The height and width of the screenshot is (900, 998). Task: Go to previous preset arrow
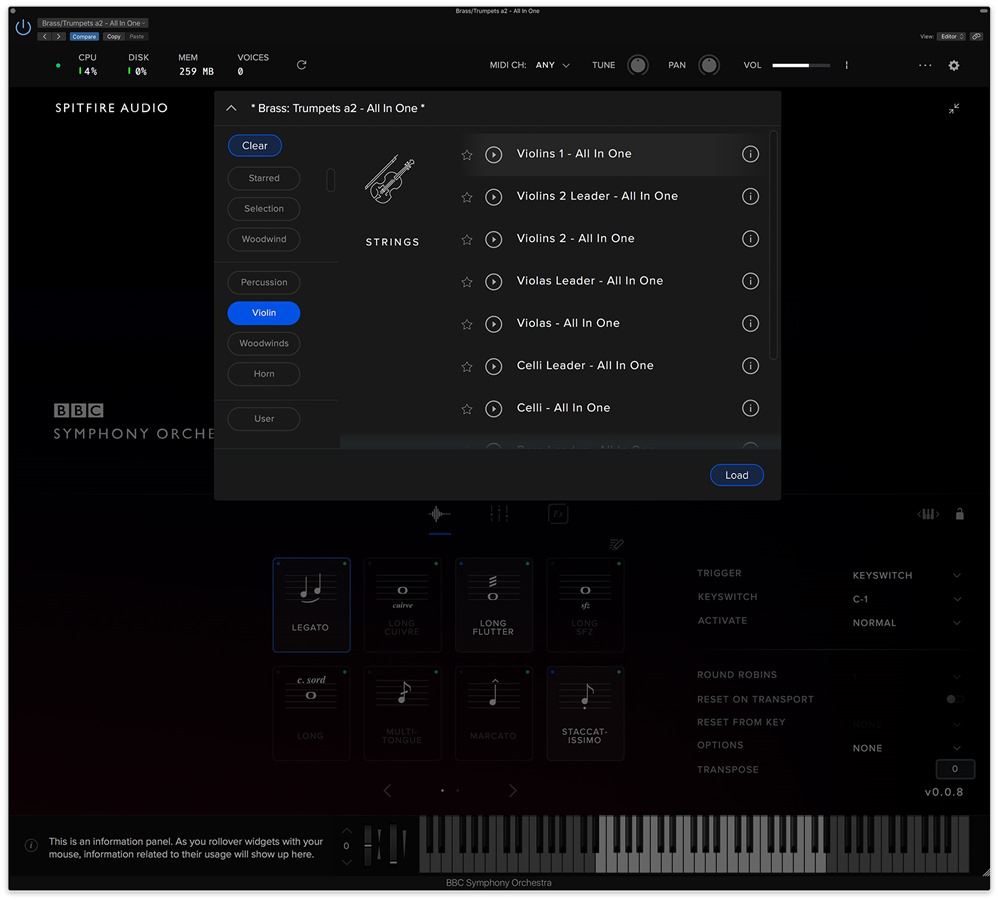click(45, 36)
